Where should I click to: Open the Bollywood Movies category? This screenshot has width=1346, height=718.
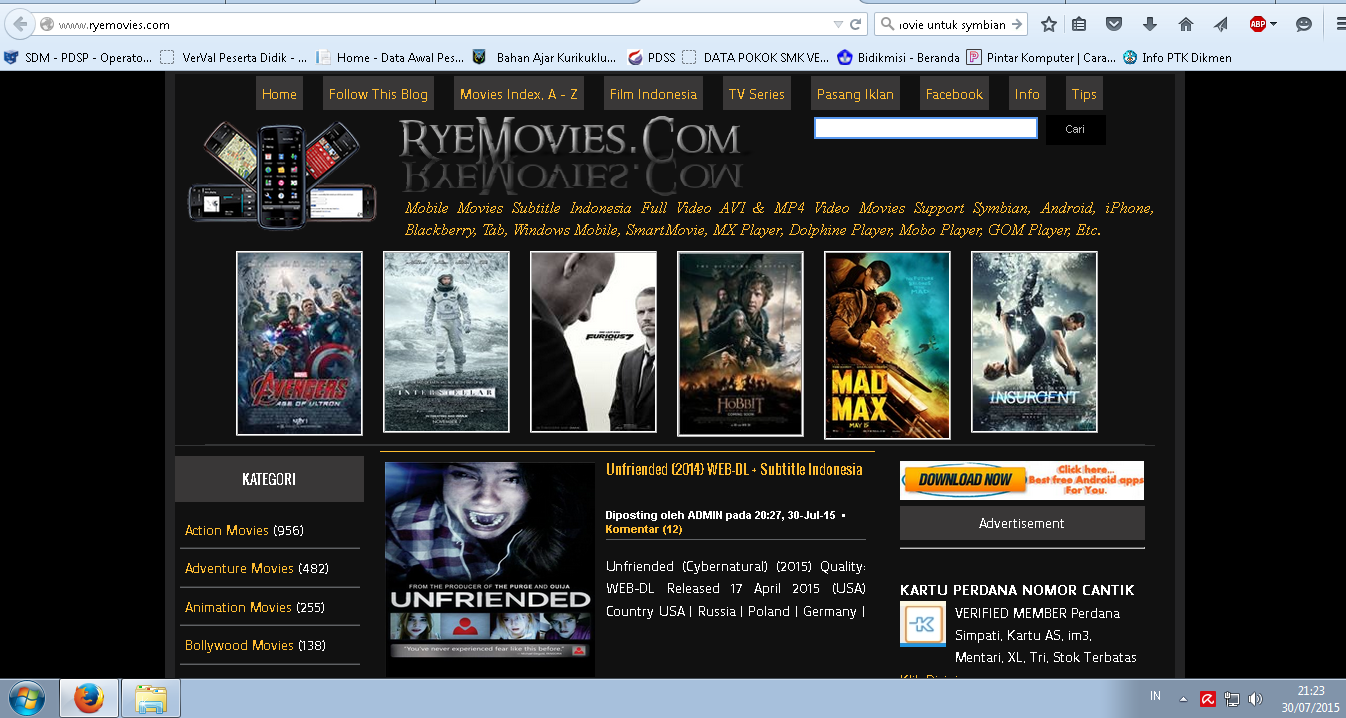coord(239,645)
